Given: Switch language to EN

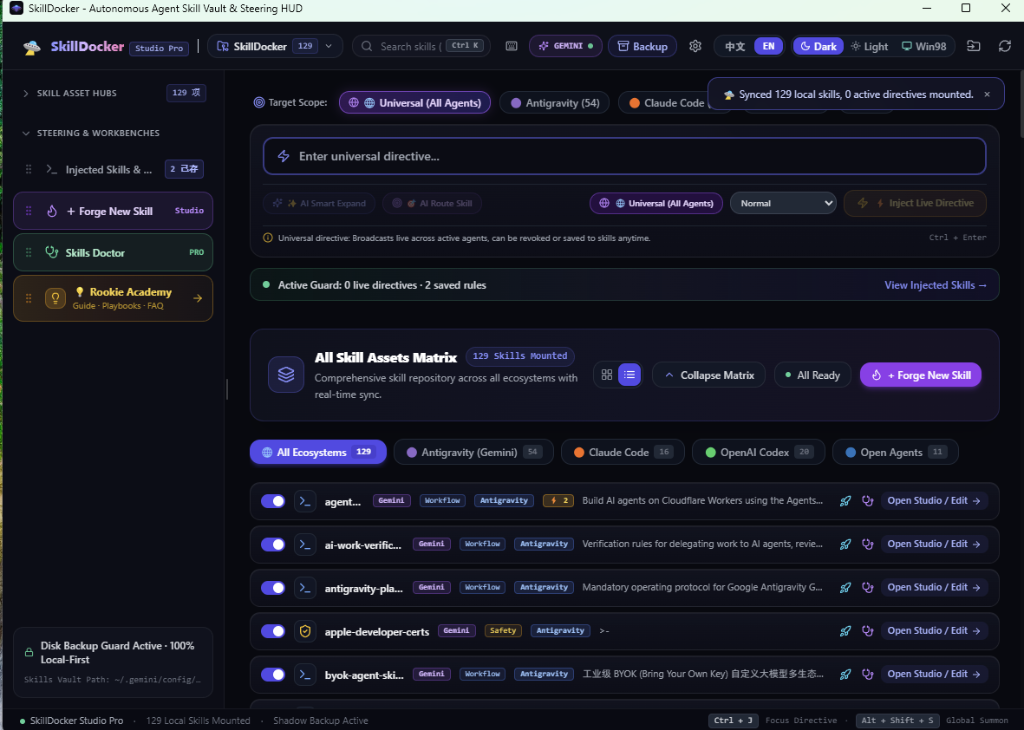Looking at the screenshot, I should click(769, 46).
